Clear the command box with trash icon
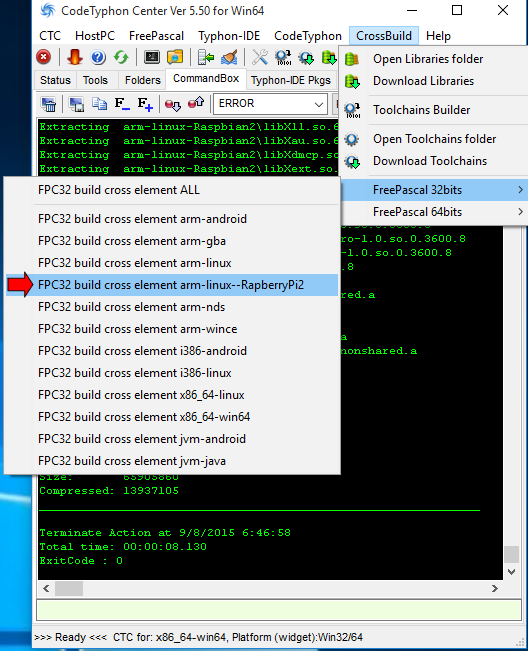This screenshot has width=528, height=651. click(49, 104)
